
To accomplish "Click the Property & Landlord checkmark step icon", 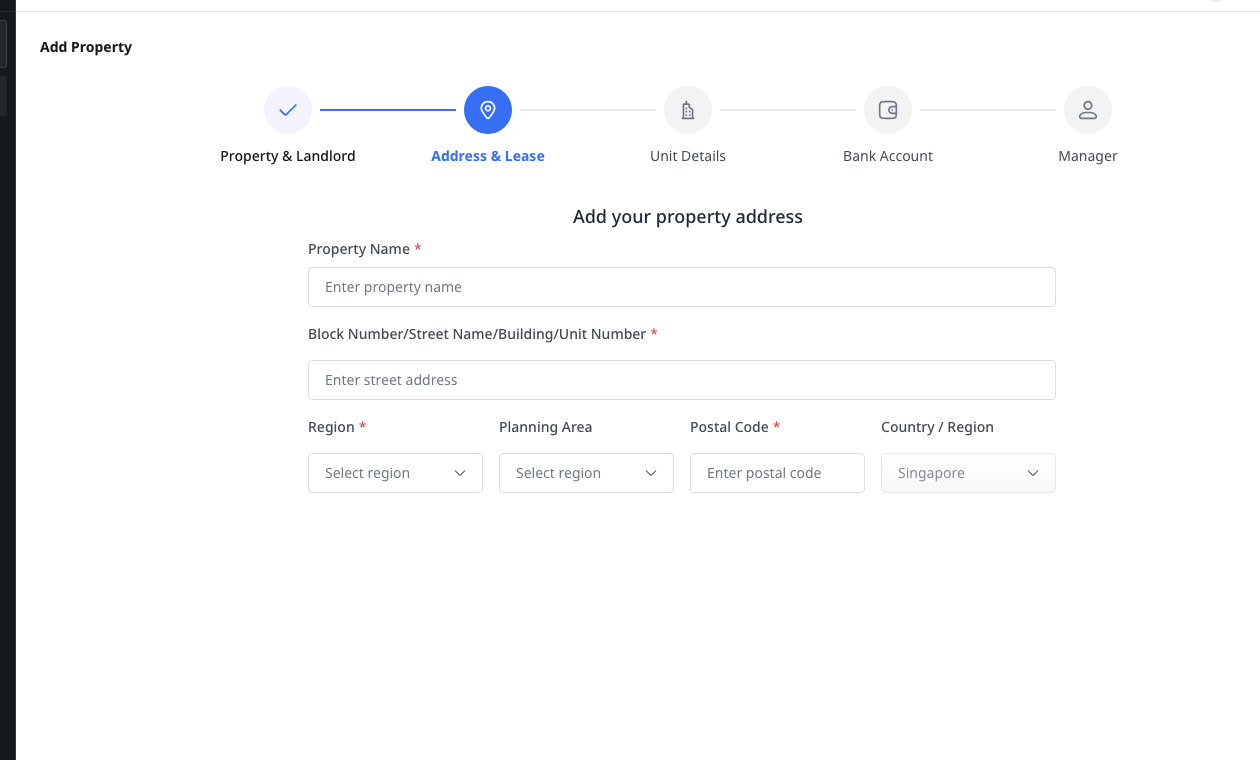I will [288, 110].
